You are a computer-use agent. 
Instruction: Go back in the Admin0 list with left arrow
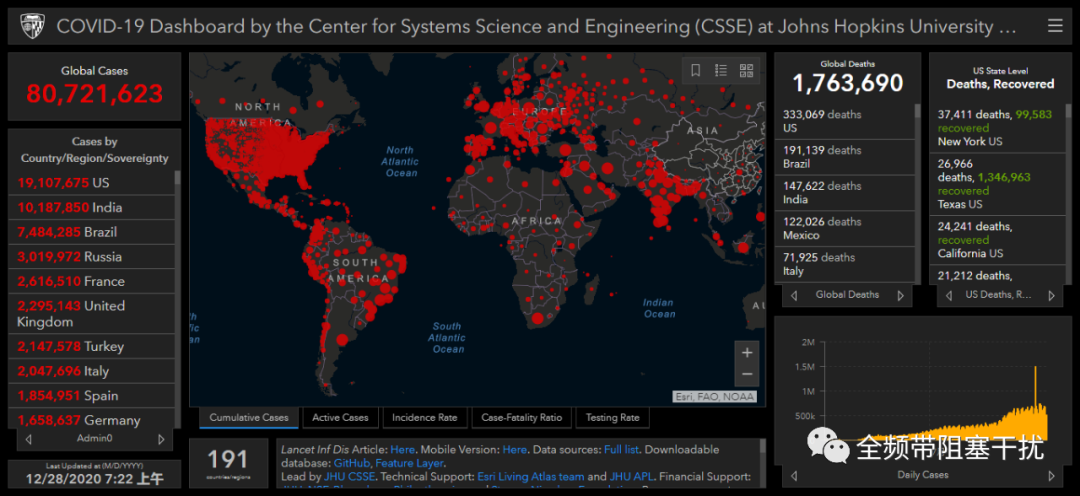[x=28, y=439]
